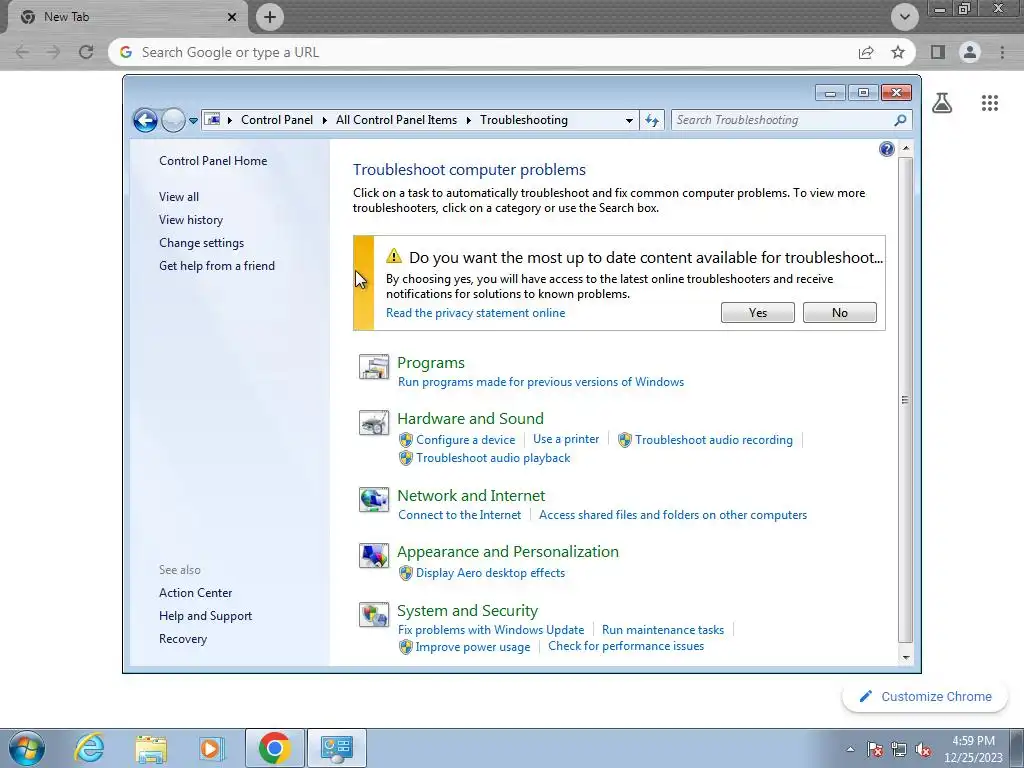Click Connect to the Internet troubleshooter
Viewport: 1024px width, 768px height.
pyautogui.click(x=460, y=515)
